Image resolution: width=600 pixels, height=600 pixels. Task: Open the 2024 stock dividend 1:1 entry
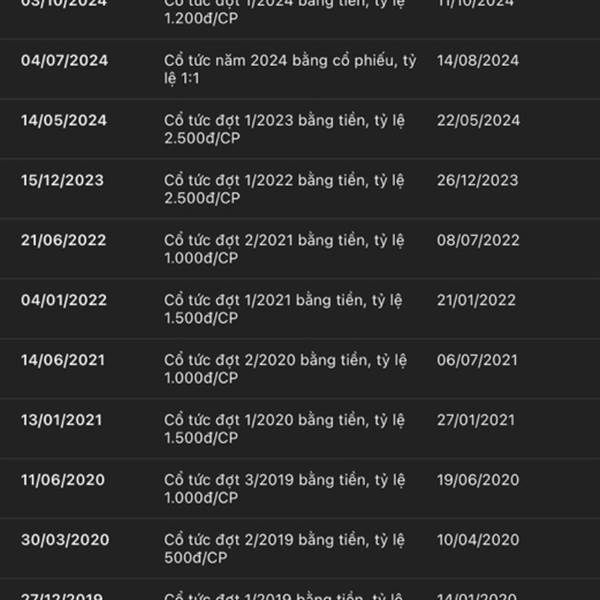(x=290, y=69)
